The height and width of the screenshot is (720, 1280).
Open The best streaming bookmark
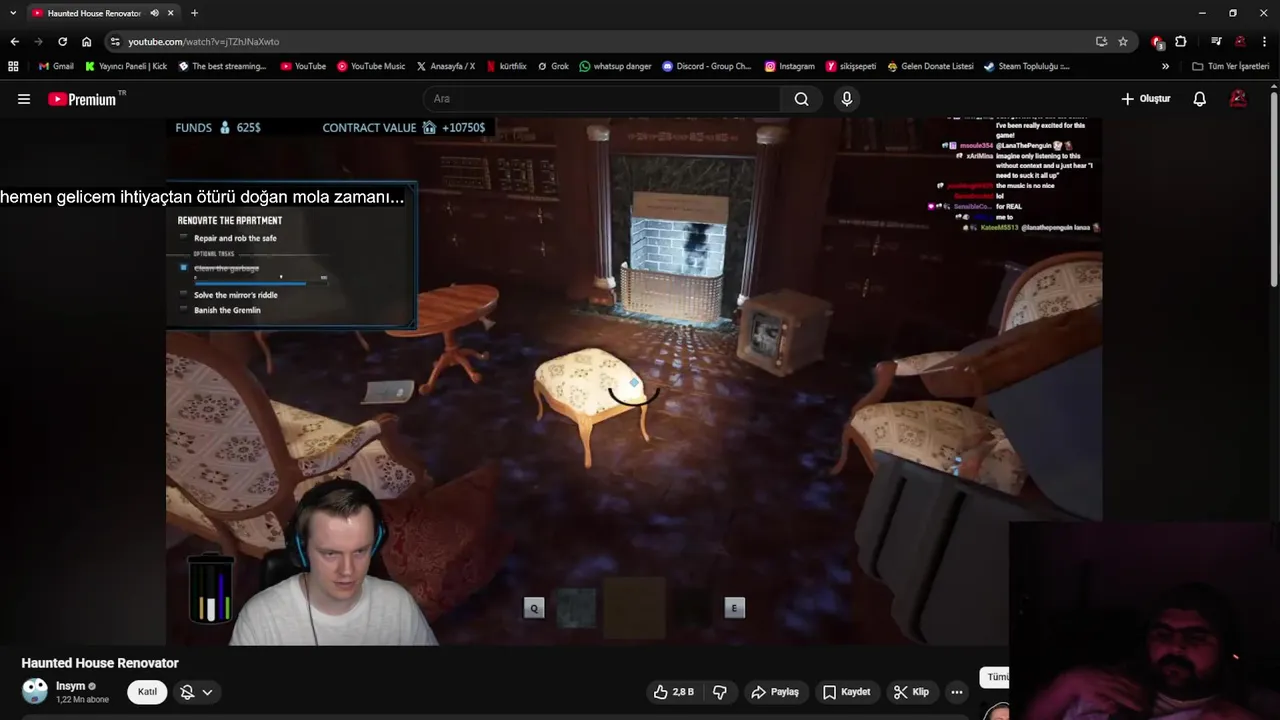(222, 66)
